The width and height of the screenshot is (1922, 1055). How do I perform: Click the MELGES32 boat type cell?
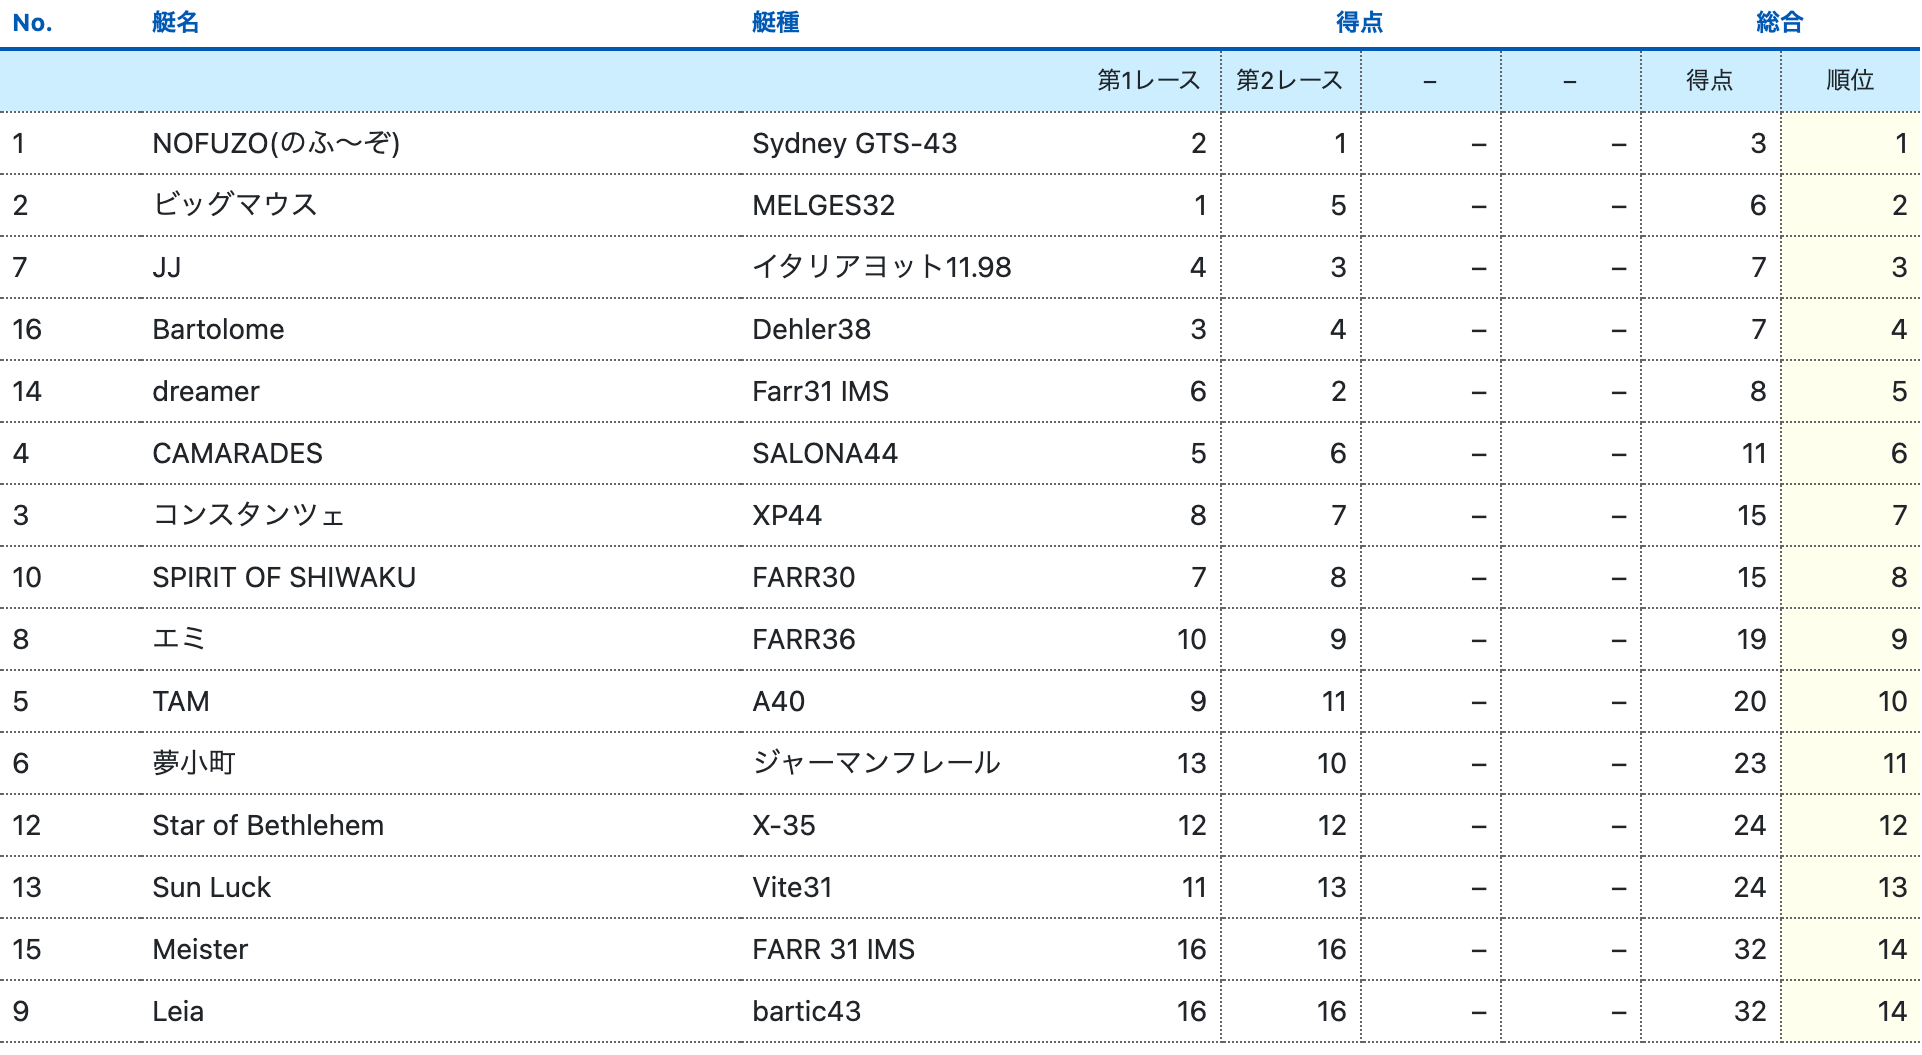point(823,205)
